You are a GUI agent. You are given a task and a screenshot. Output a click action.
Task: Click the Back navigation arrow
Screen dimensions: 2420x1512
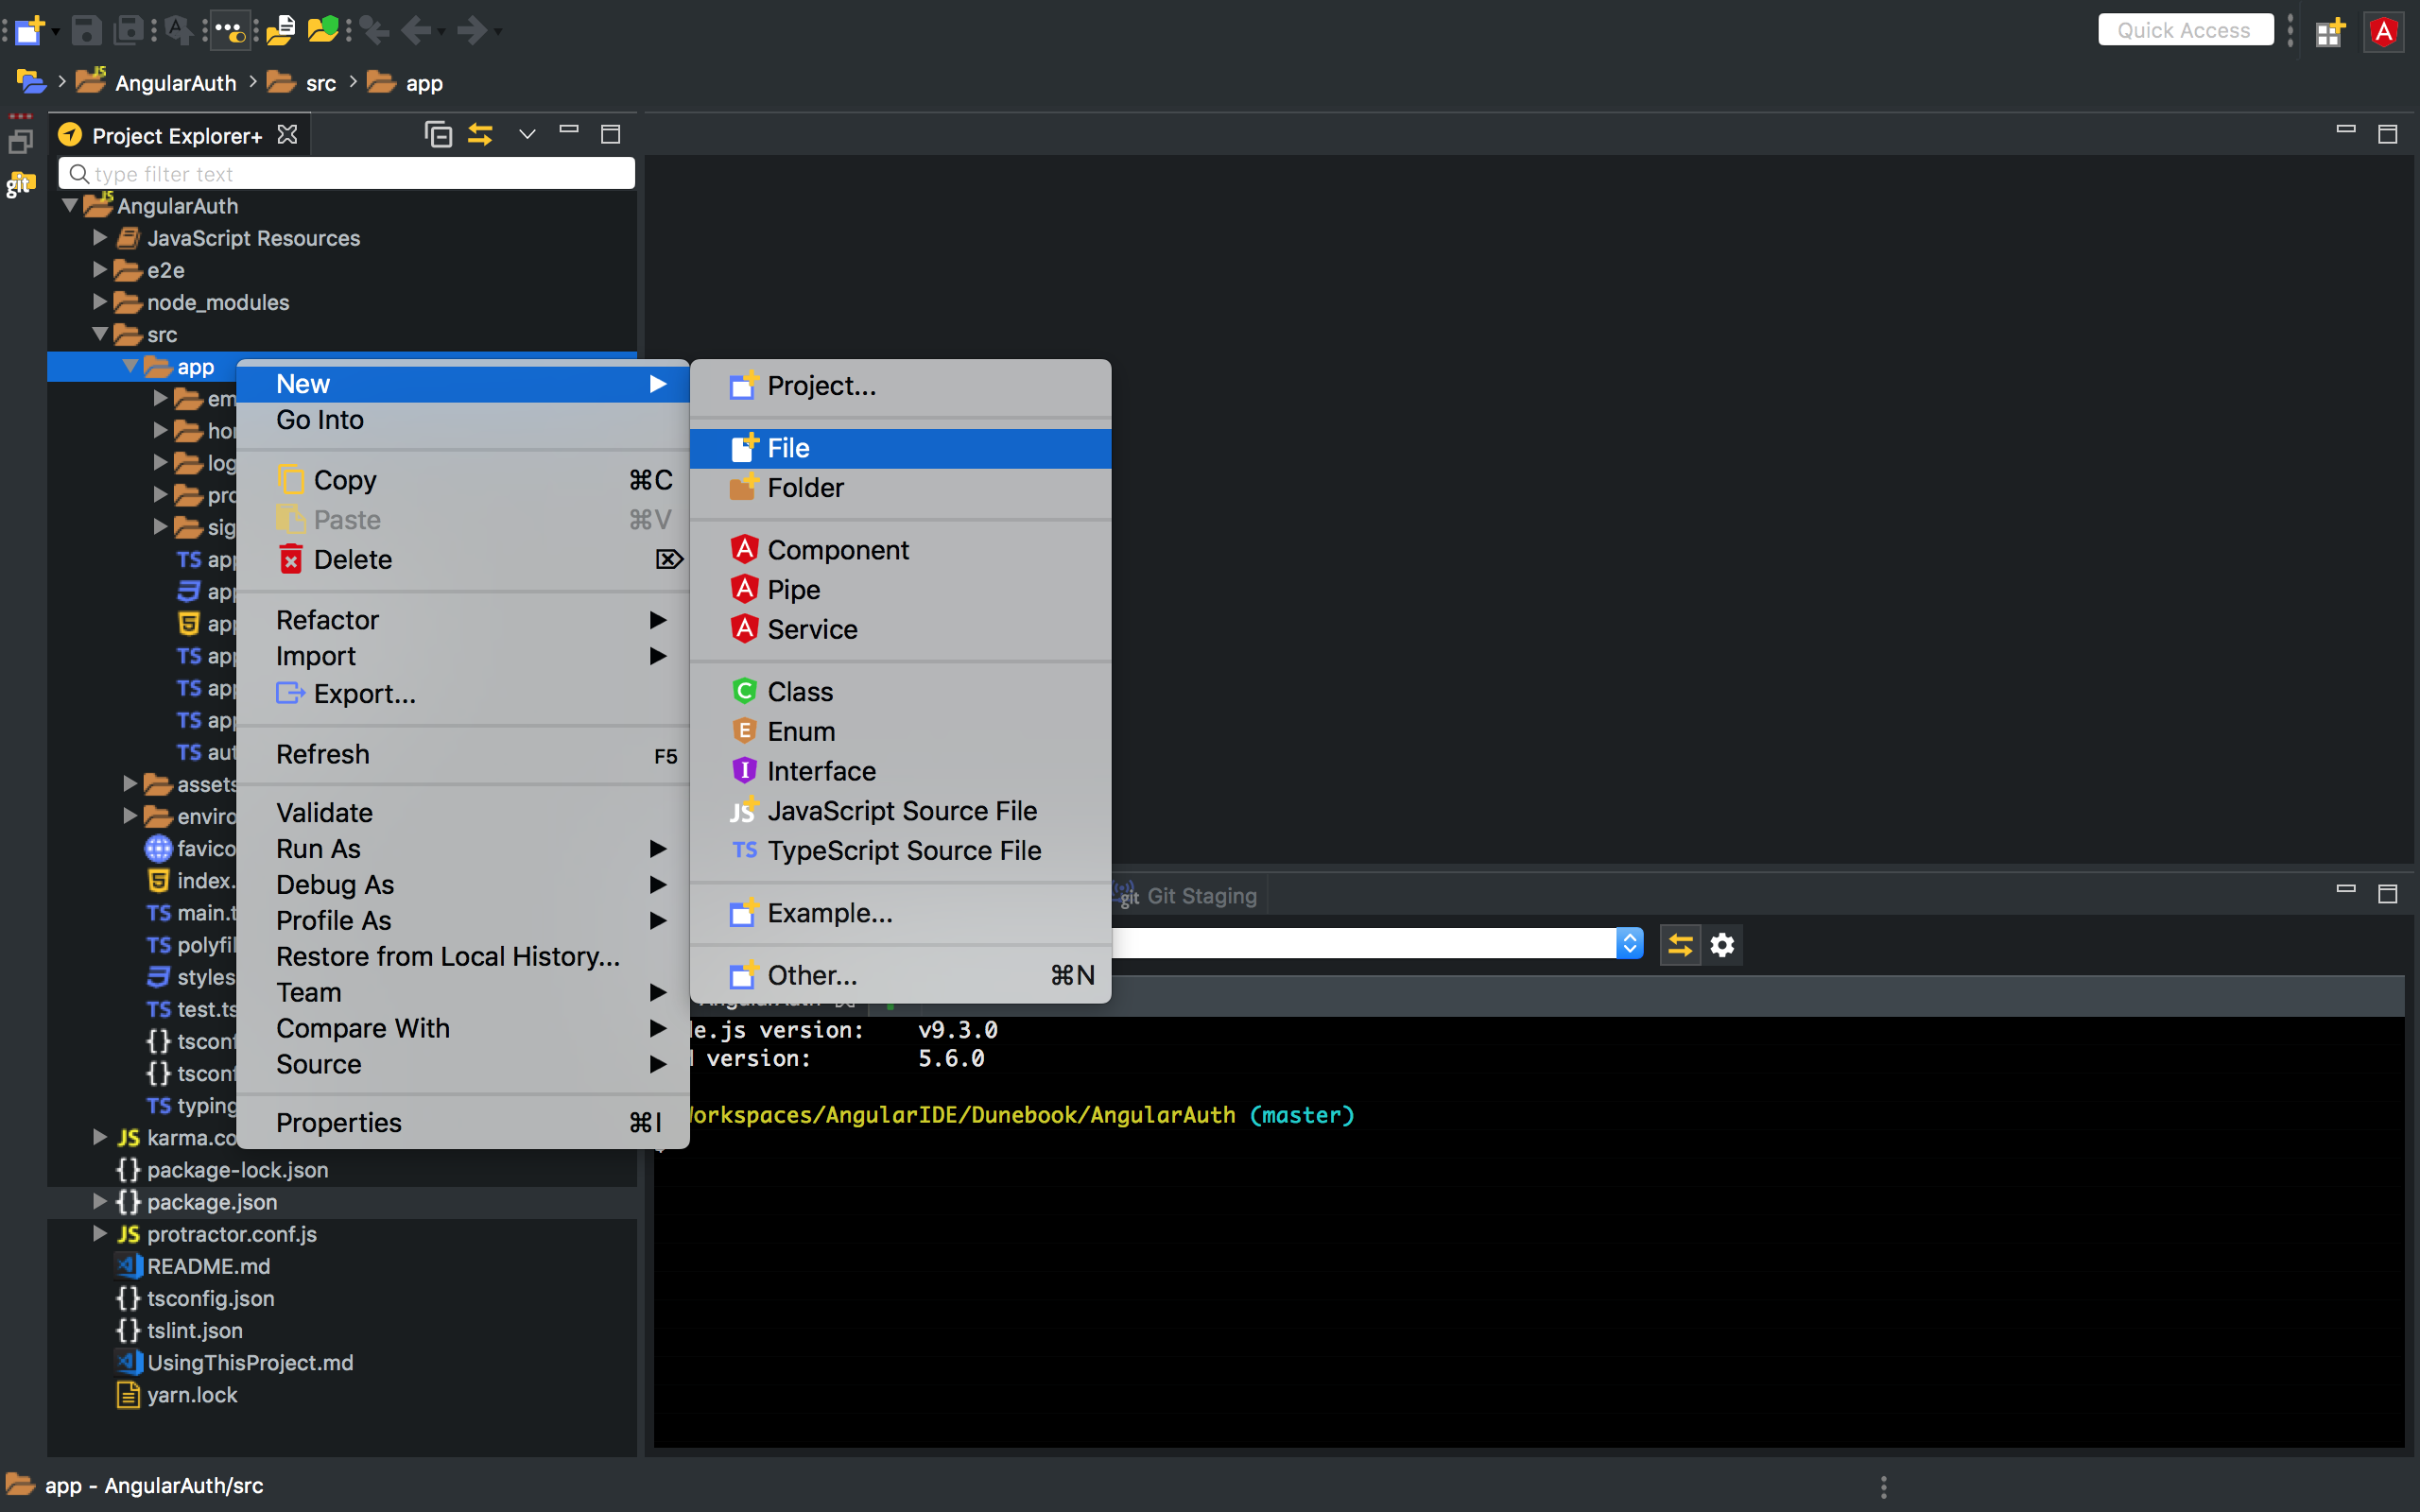tap(416, 30)
